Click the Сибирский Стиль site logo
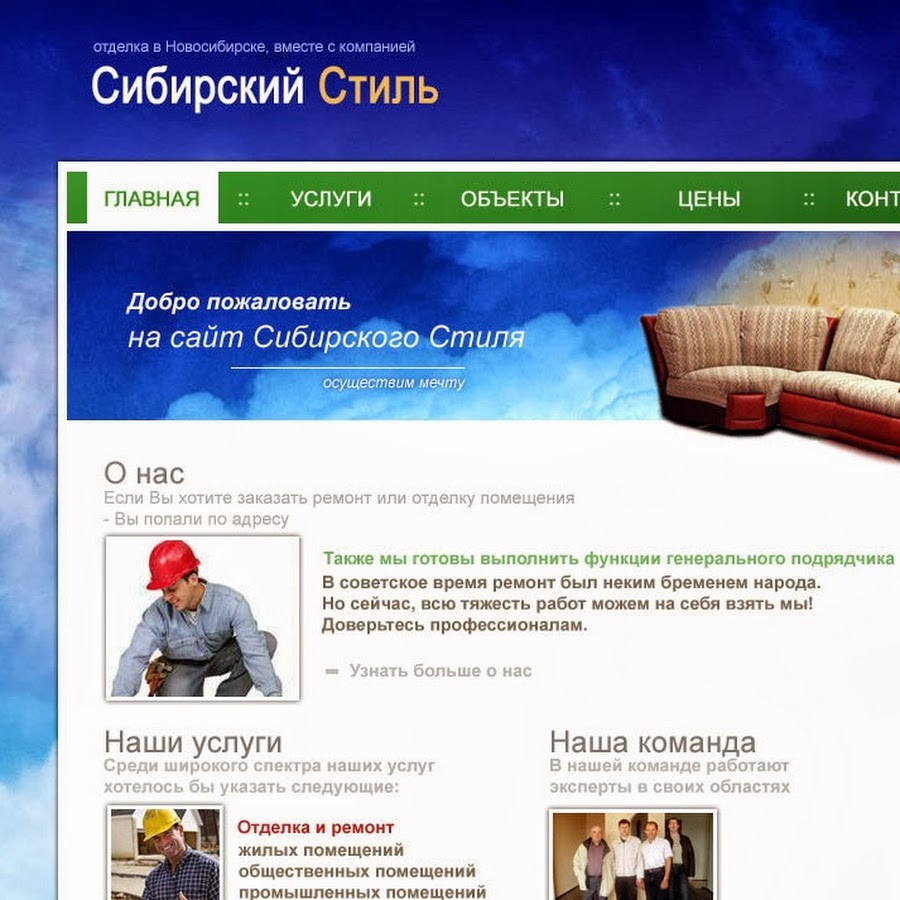 point(265,88)
